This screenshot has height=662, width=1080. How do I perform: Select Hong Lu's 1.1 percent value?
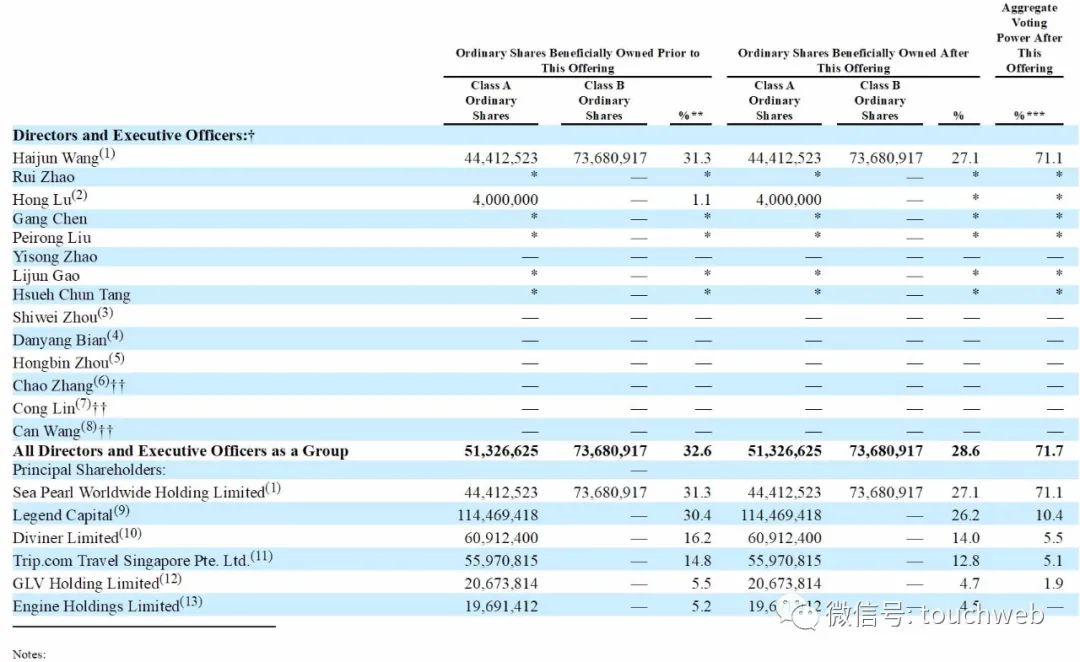click(701, 200)
